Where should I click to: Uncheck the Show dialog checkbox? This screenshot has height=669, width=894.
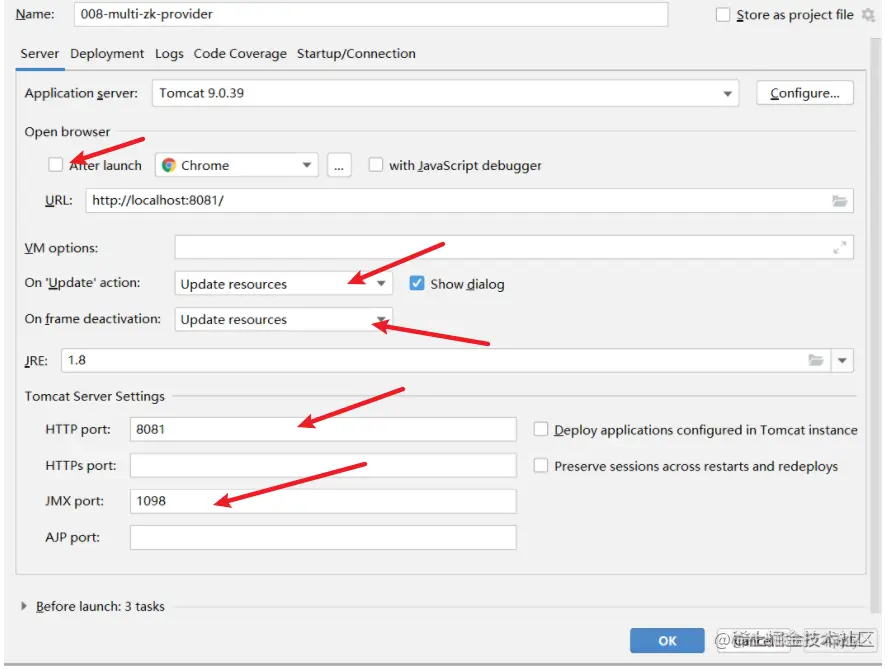[x=417, y=283]
